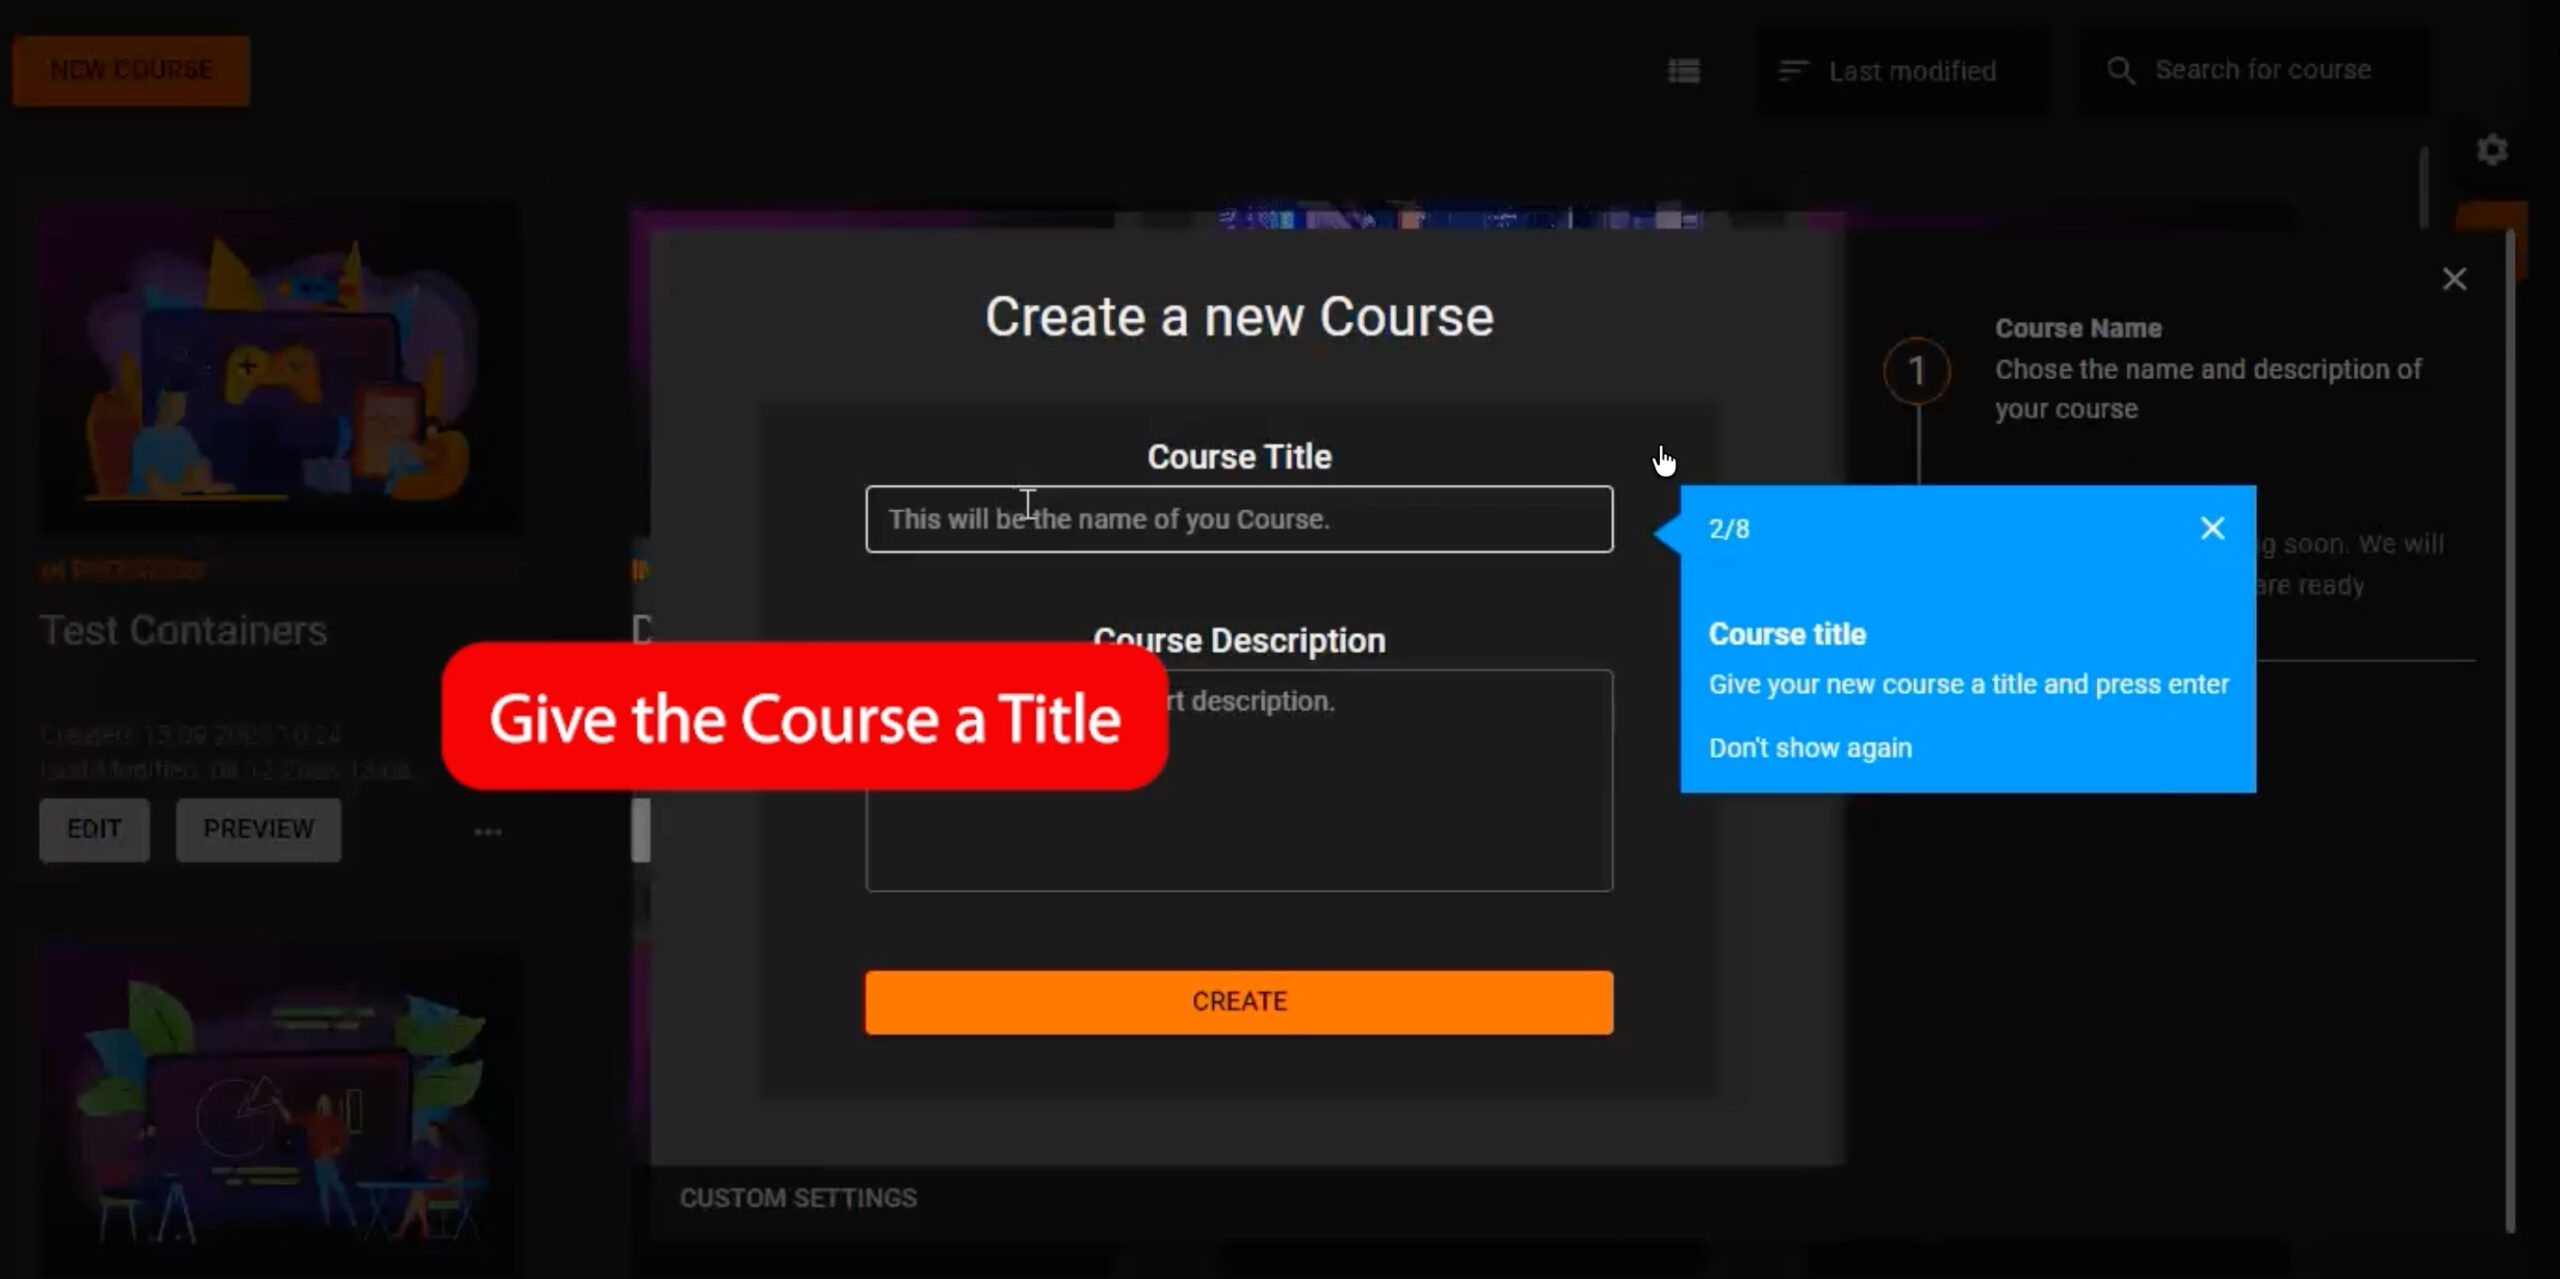Dismiss the Create a new Course dialog
Image resolution: width=2560 pixels, height=1279 pixels.
2455,279
